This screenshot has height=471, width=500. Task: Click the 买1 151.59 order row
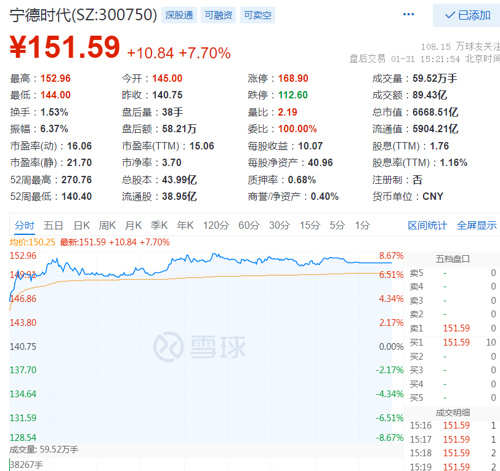(453, 343)
